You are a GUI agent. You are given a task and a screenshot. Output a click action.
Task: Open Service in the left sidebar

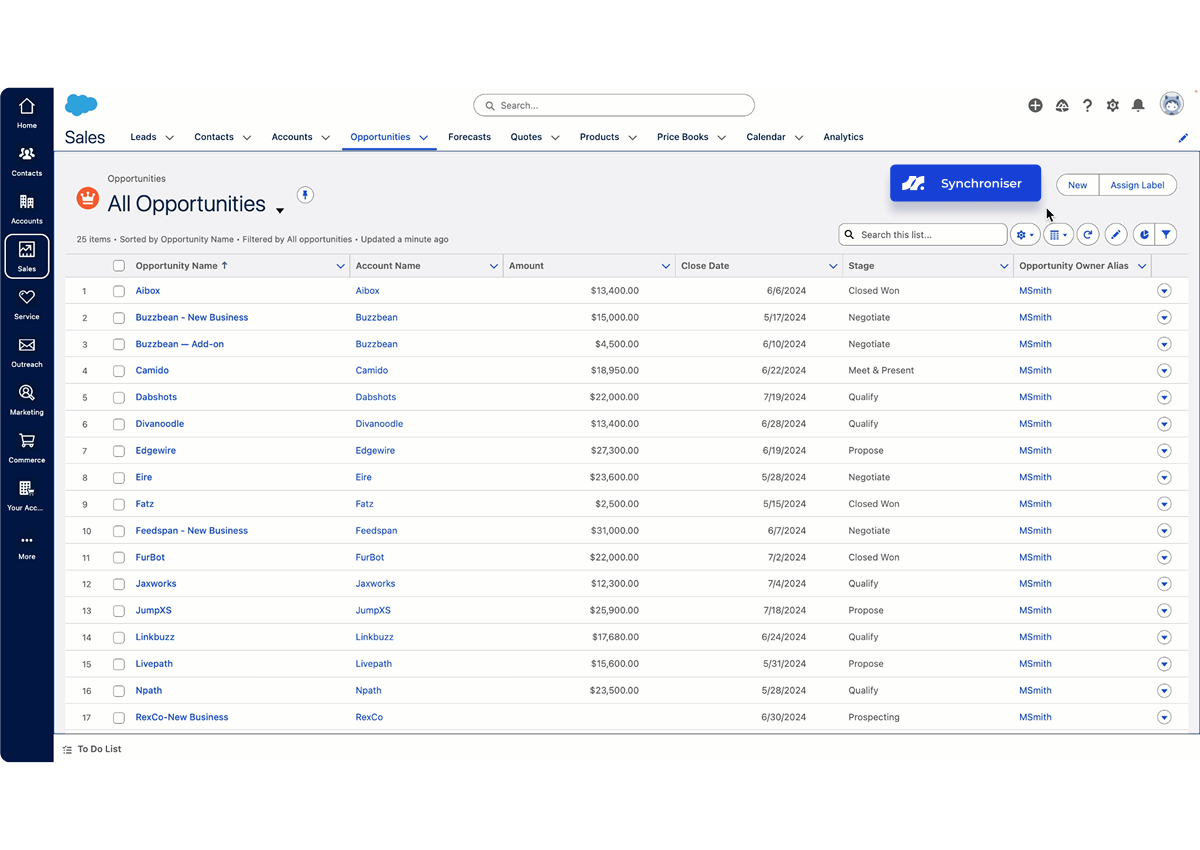(27, 304)
